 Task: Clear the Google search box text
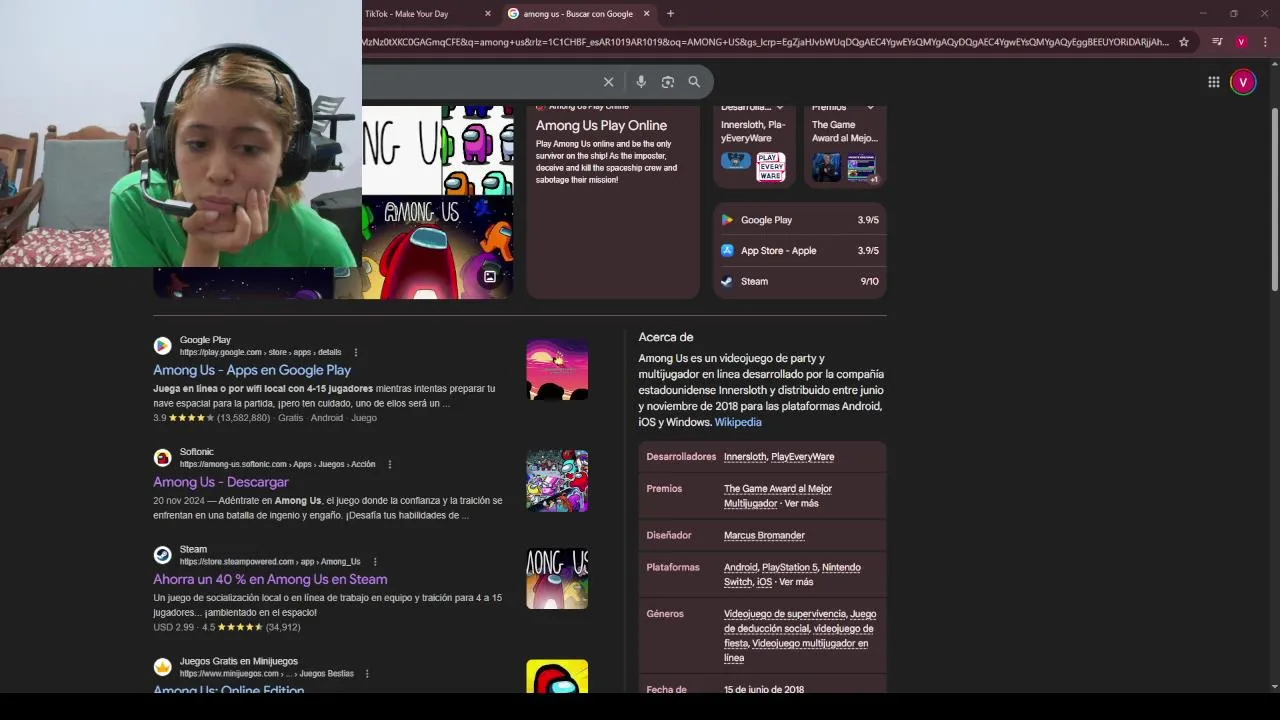pos(608,82)
